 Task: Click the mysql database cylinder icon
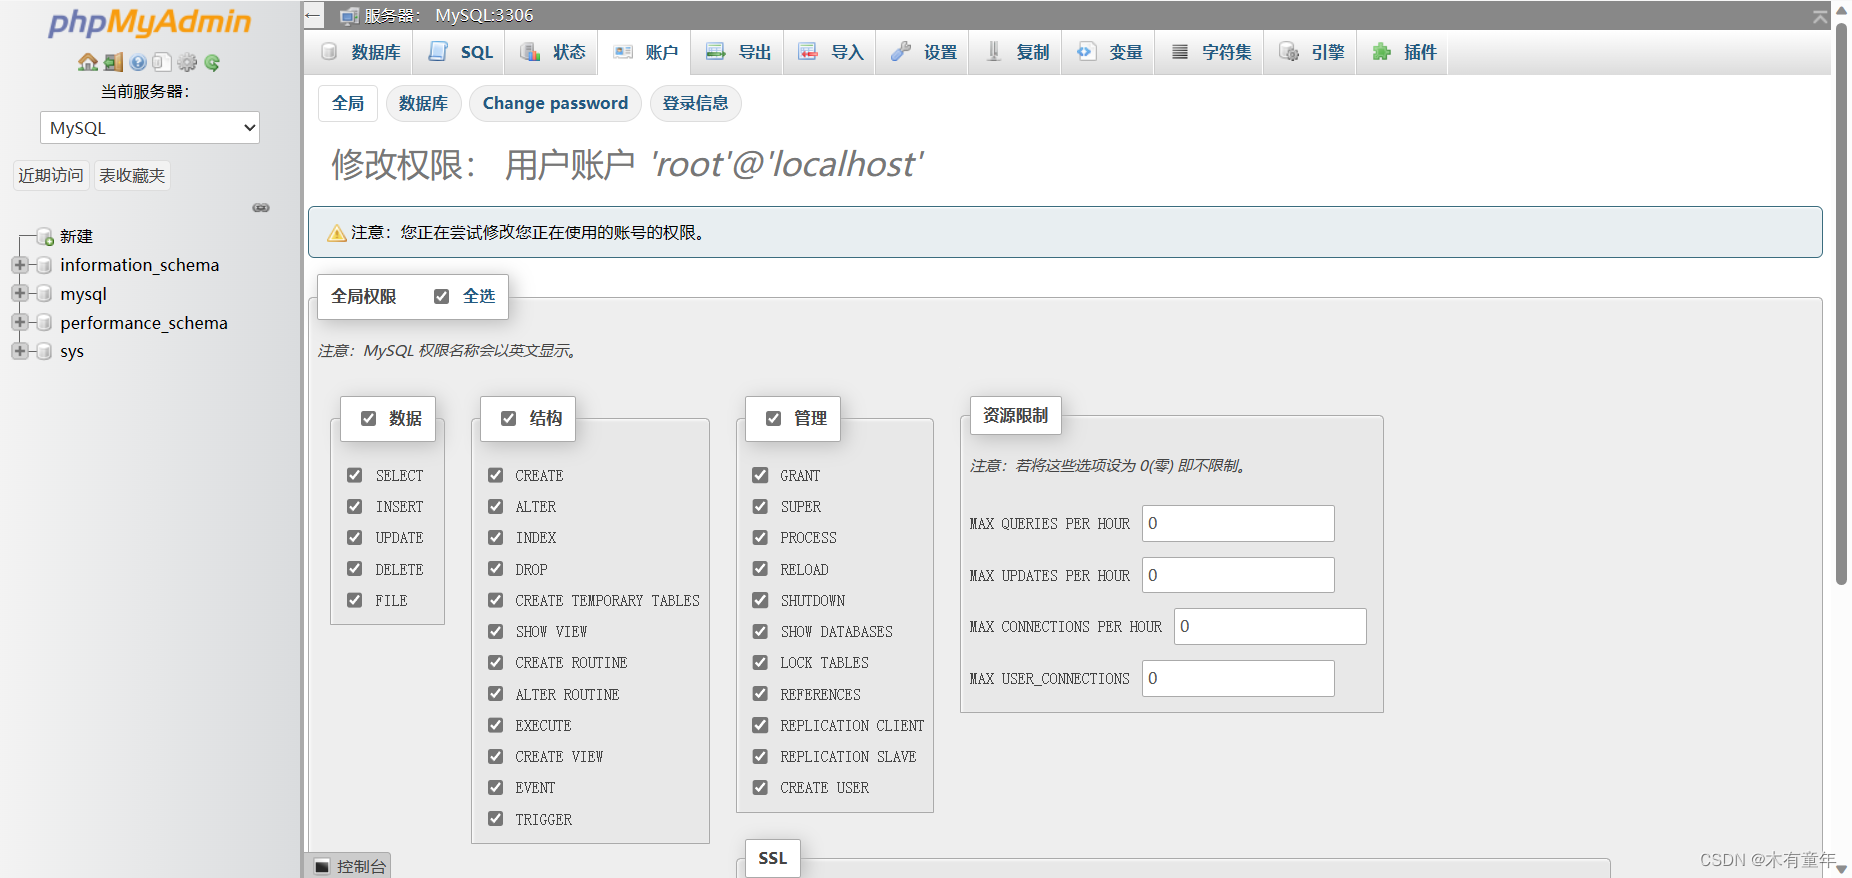(44, 294)
